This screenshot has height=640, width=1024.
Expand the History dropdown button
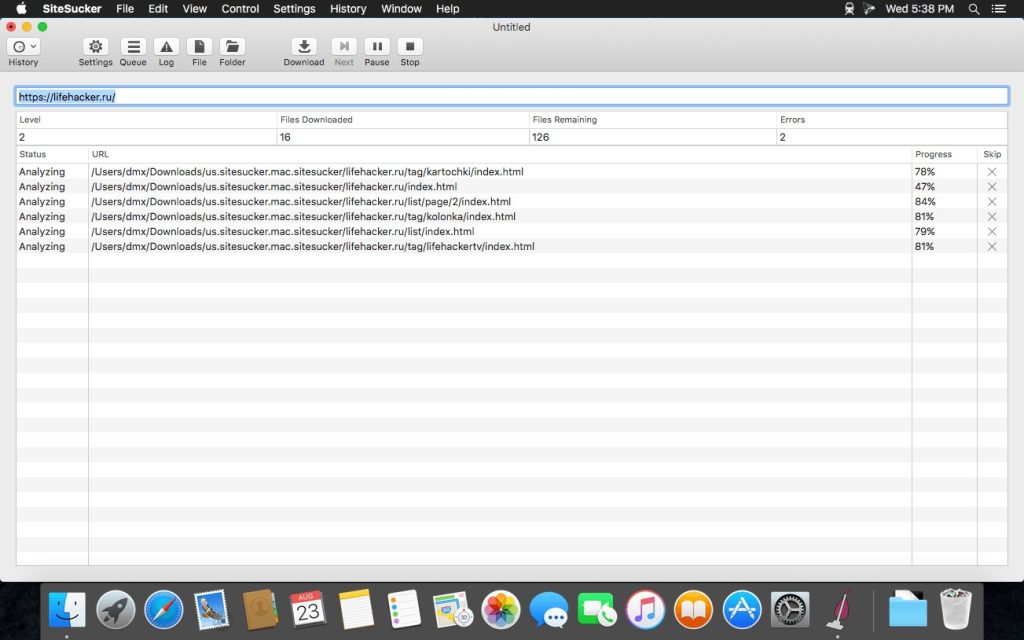[24, 47]
